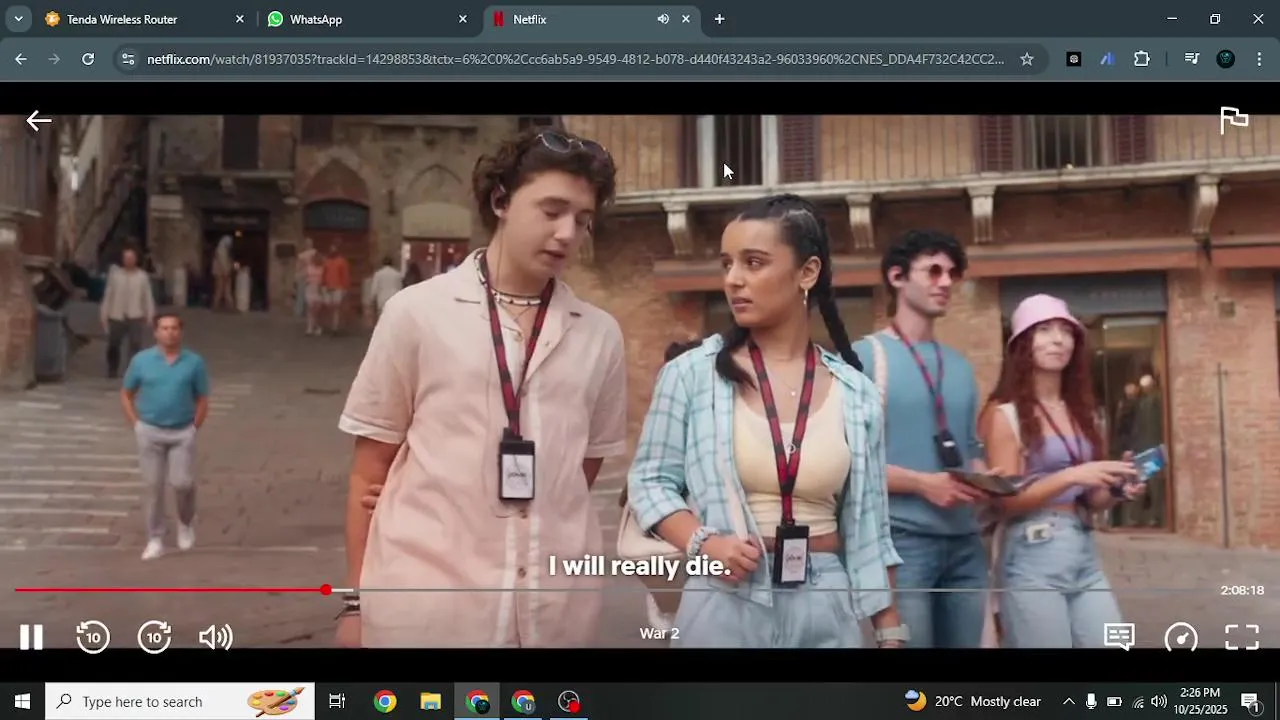Open the first dark extension icon
The height and width of the screenshot is (720, 1280).
(1074, 59)
